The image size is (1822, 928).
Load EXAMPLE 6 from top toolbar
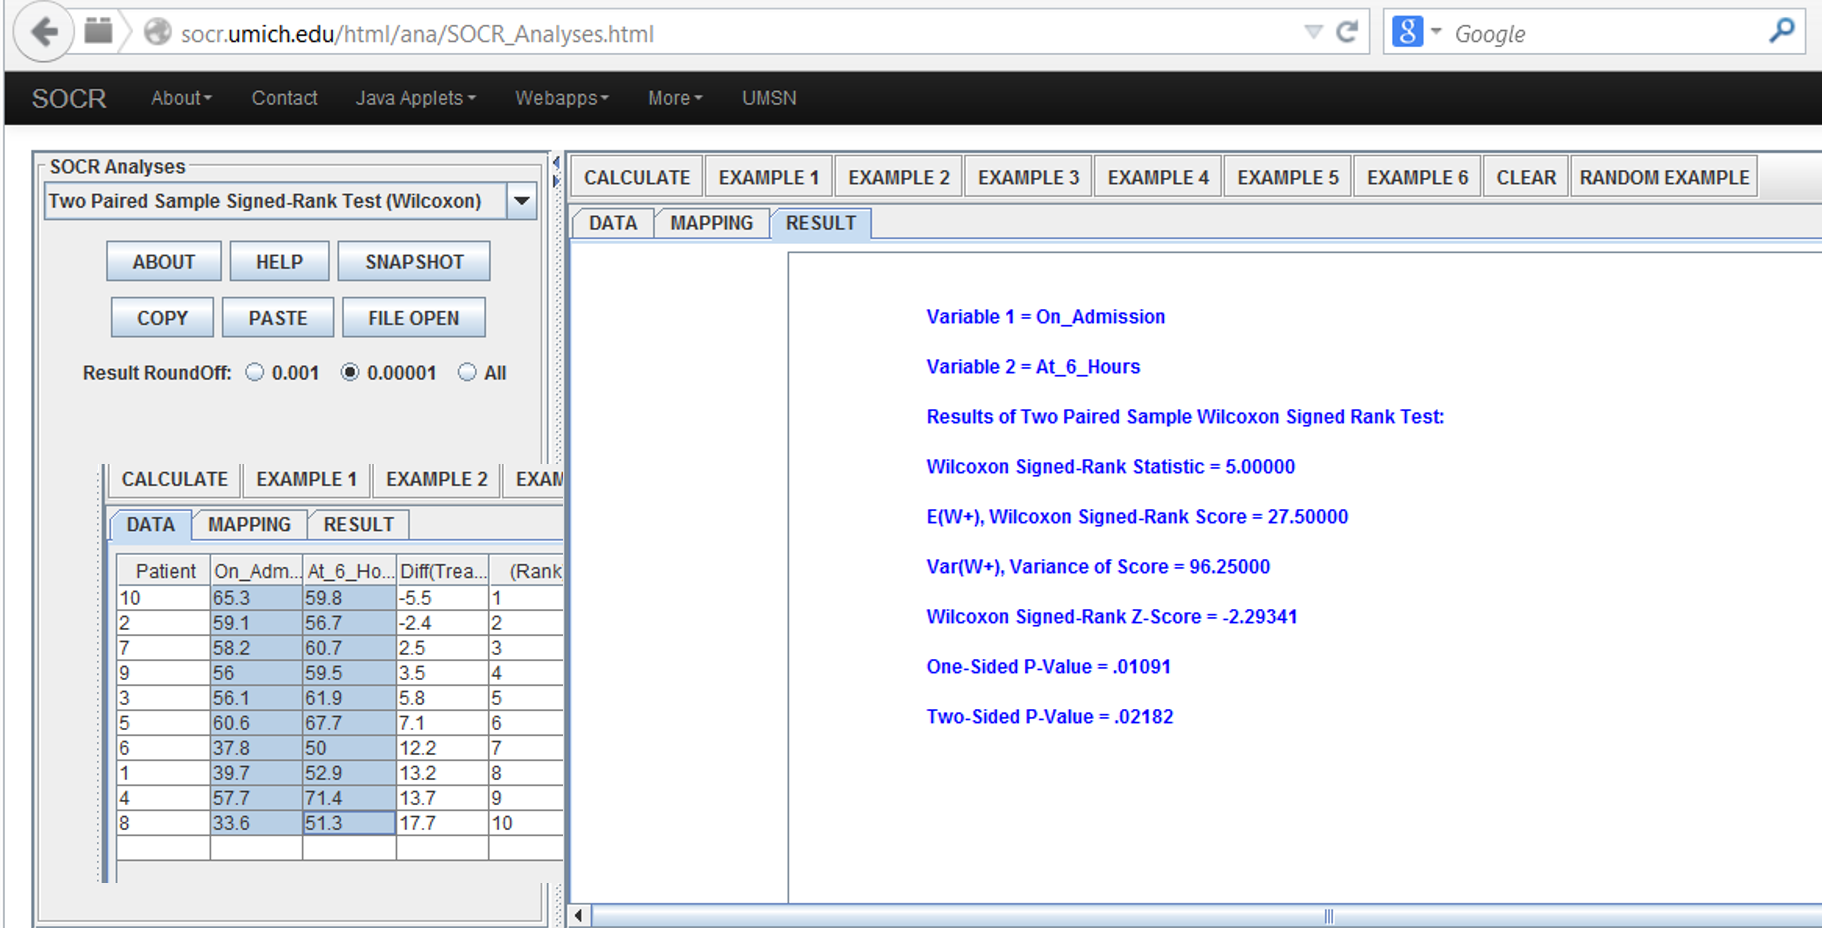1418,177
